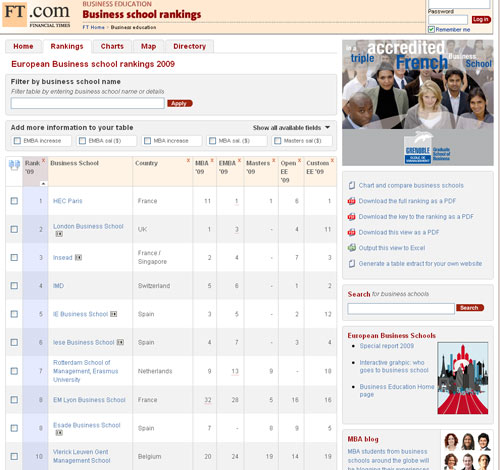Open Interactive graphic: who goes to business school
This screenshot has width=500, height=470.
click(x=394, y=366)
